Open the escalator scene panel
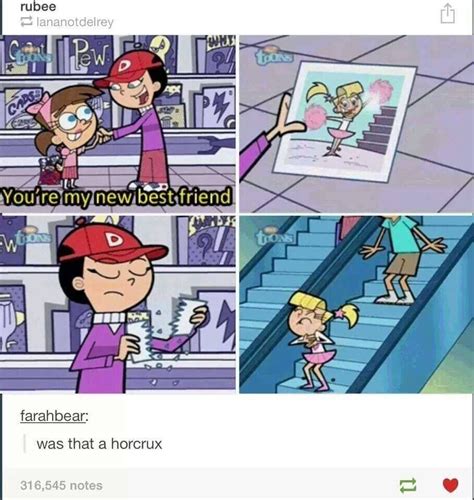 coord(356,304)
